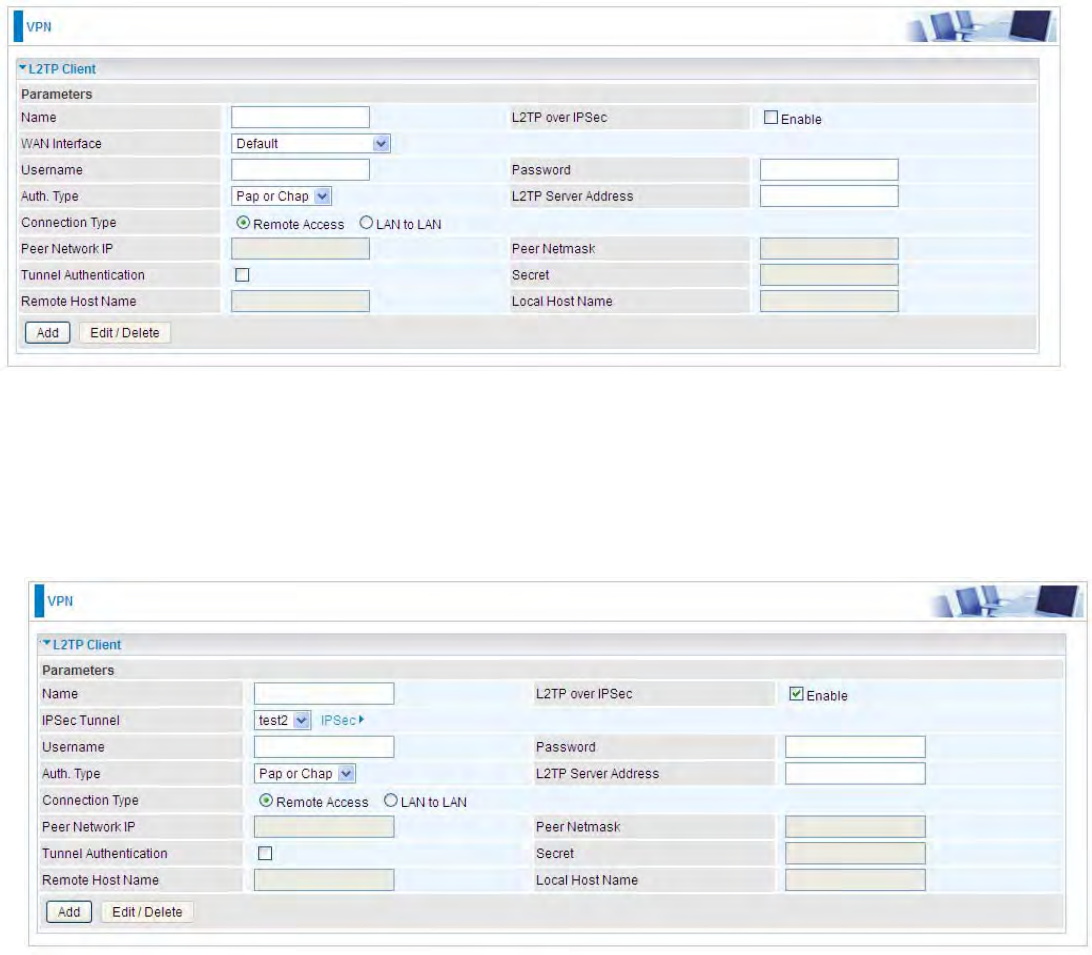
Task: Click Edit / Delete button in top panel
Action: click(125, 333)
